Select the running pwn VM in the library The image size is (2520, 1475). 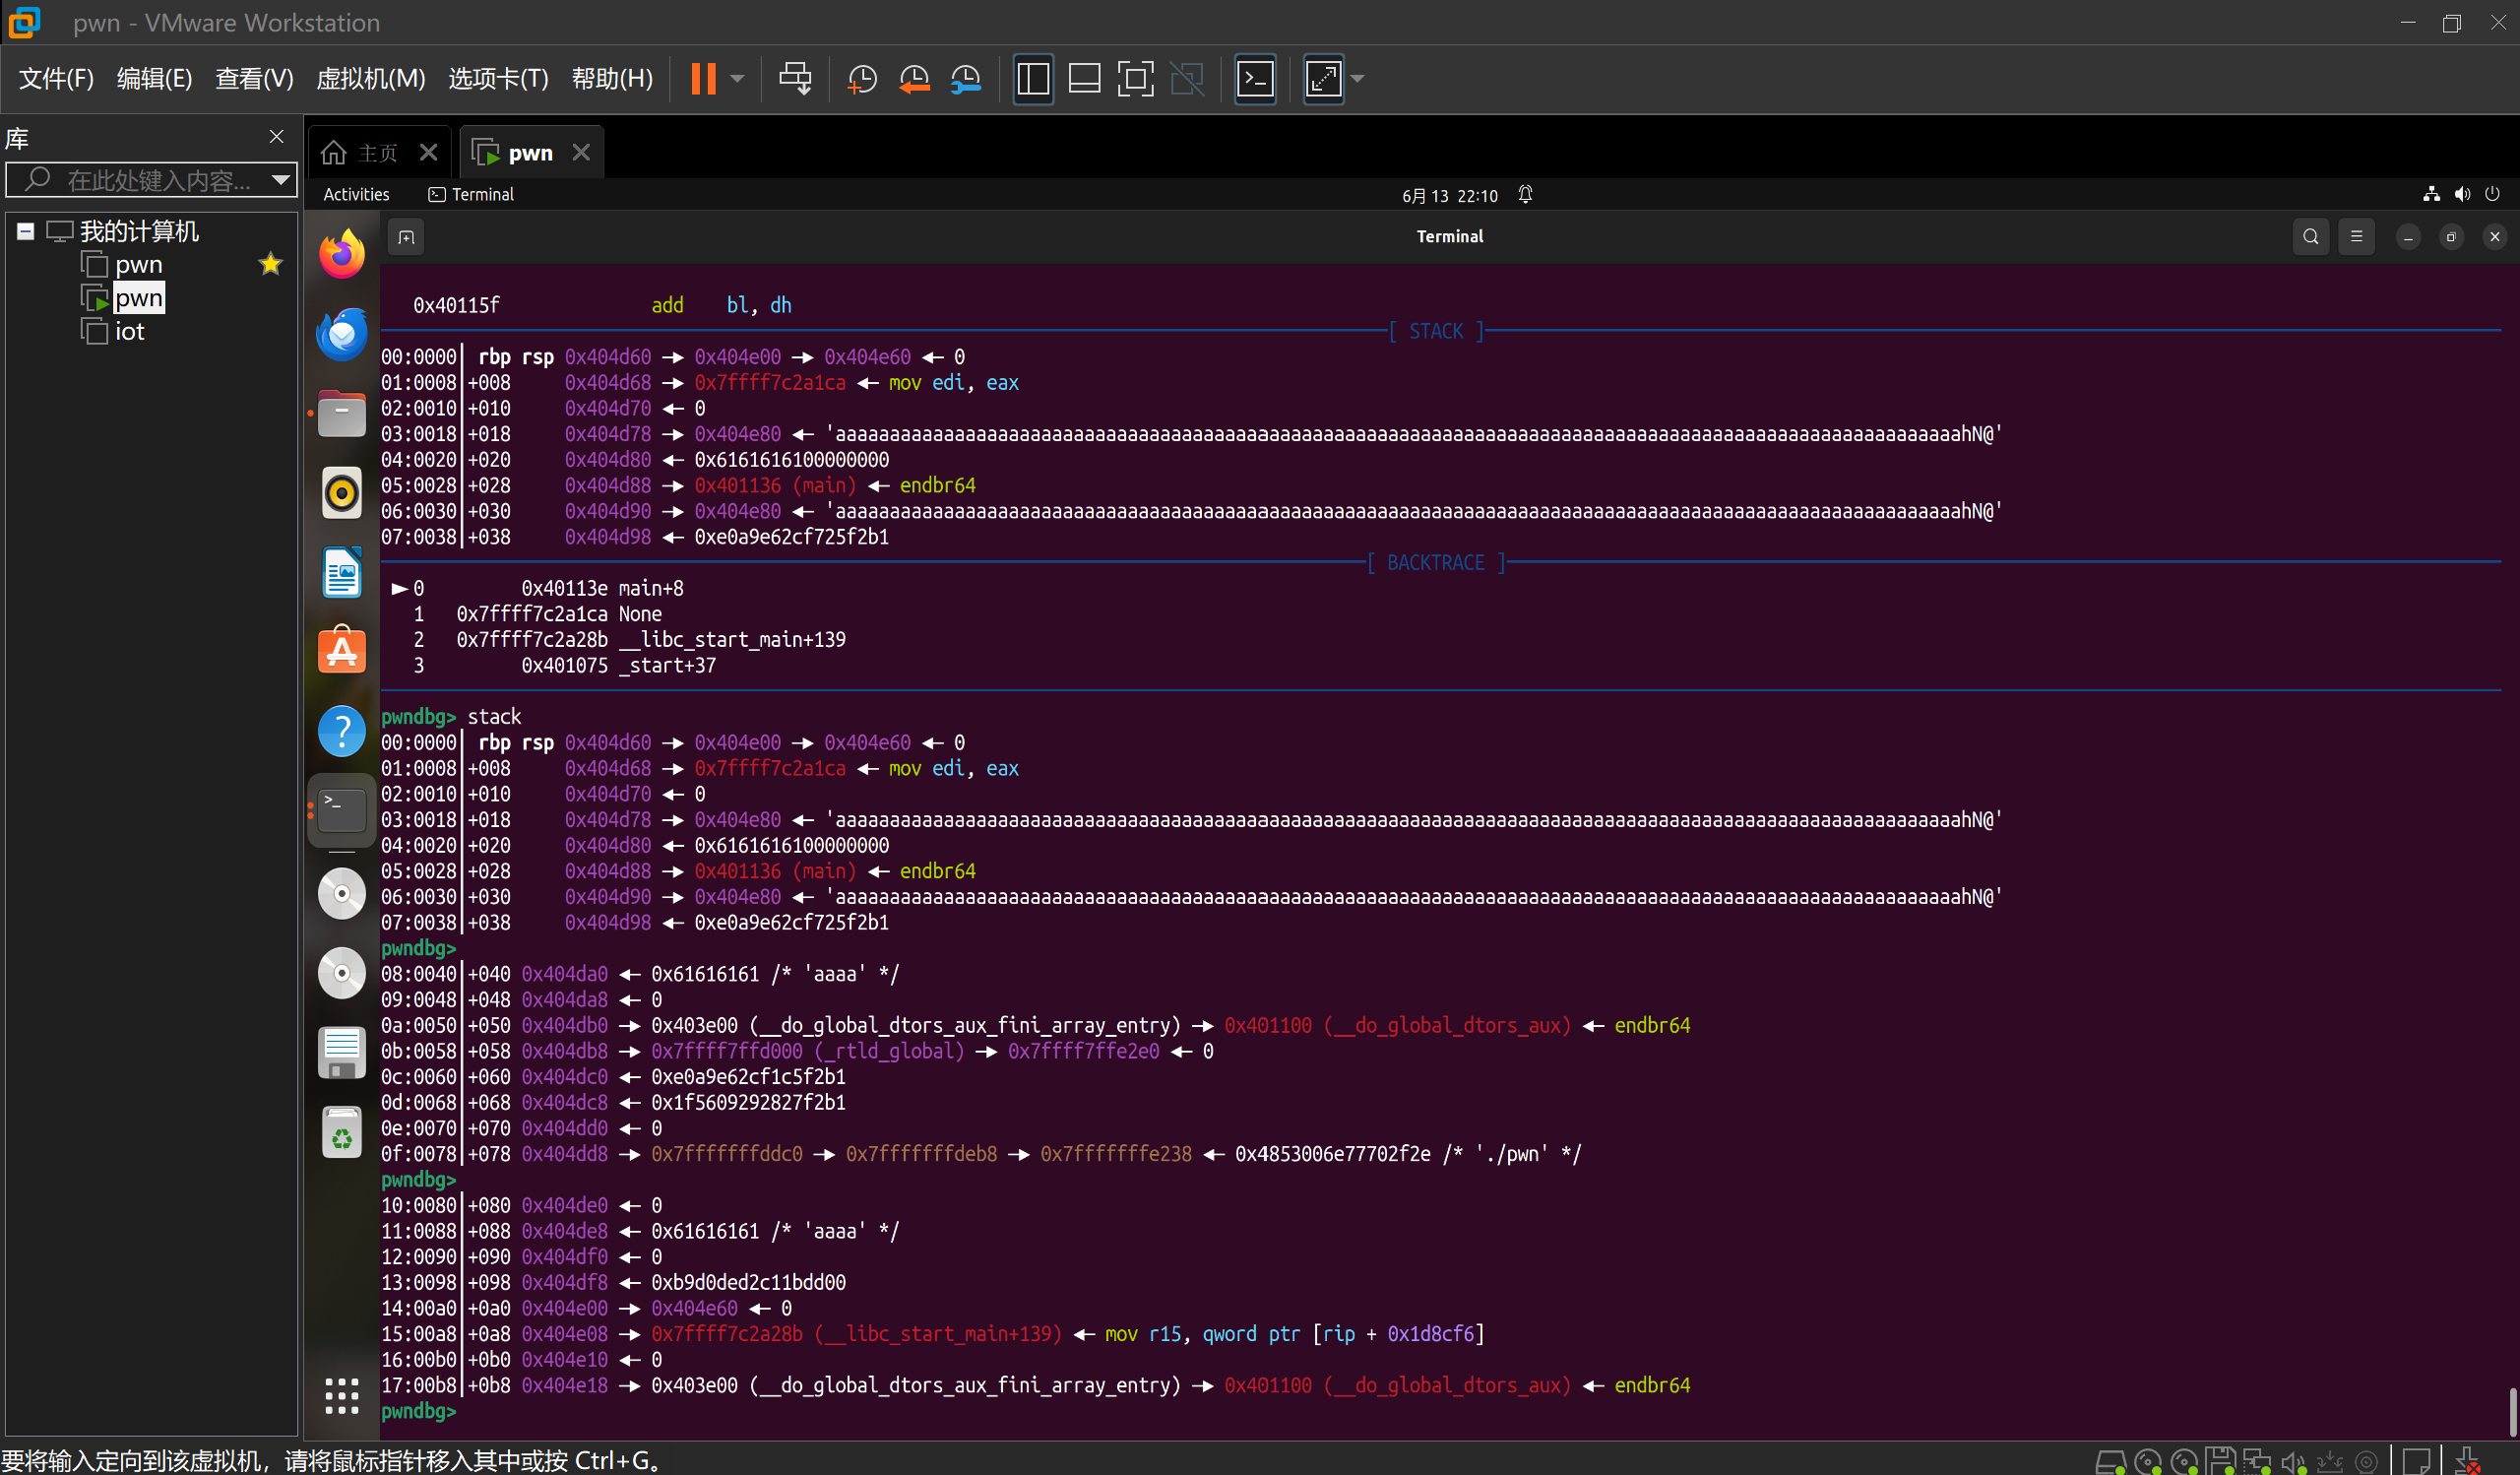click(x=138, y=298)
